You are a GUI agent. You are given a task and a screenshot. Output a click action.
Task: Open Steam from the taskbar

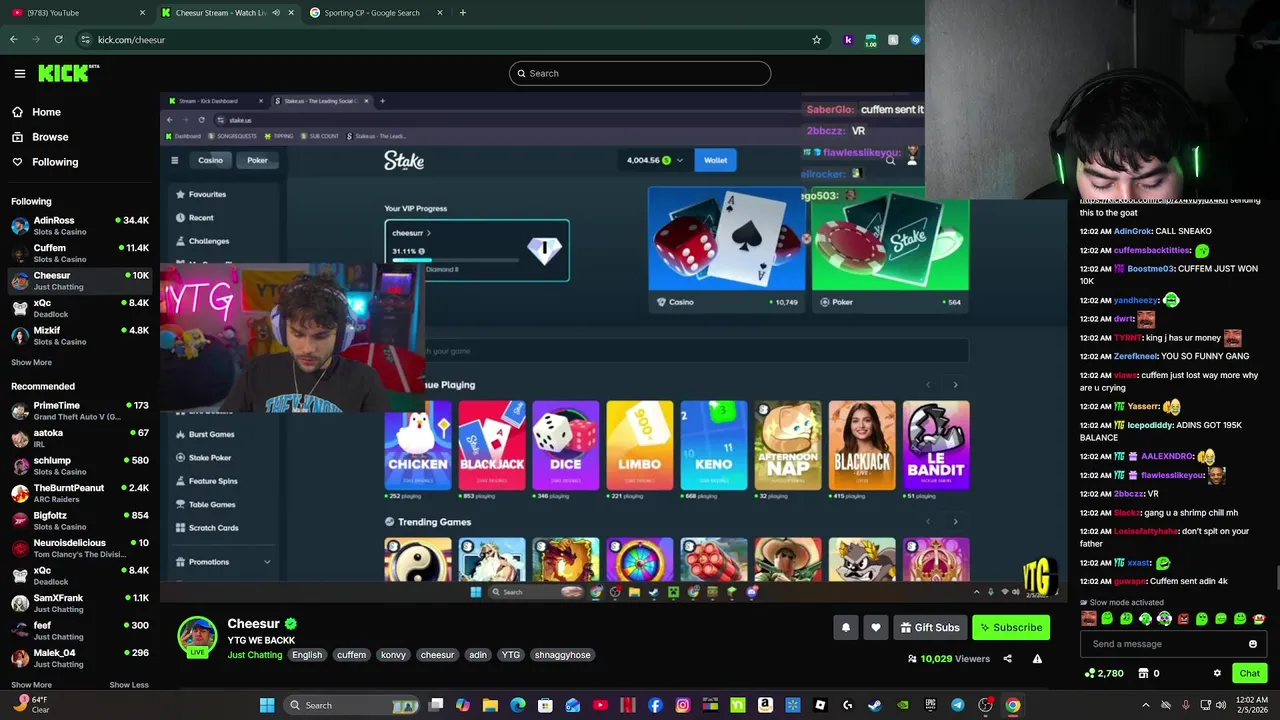(875, 705)
